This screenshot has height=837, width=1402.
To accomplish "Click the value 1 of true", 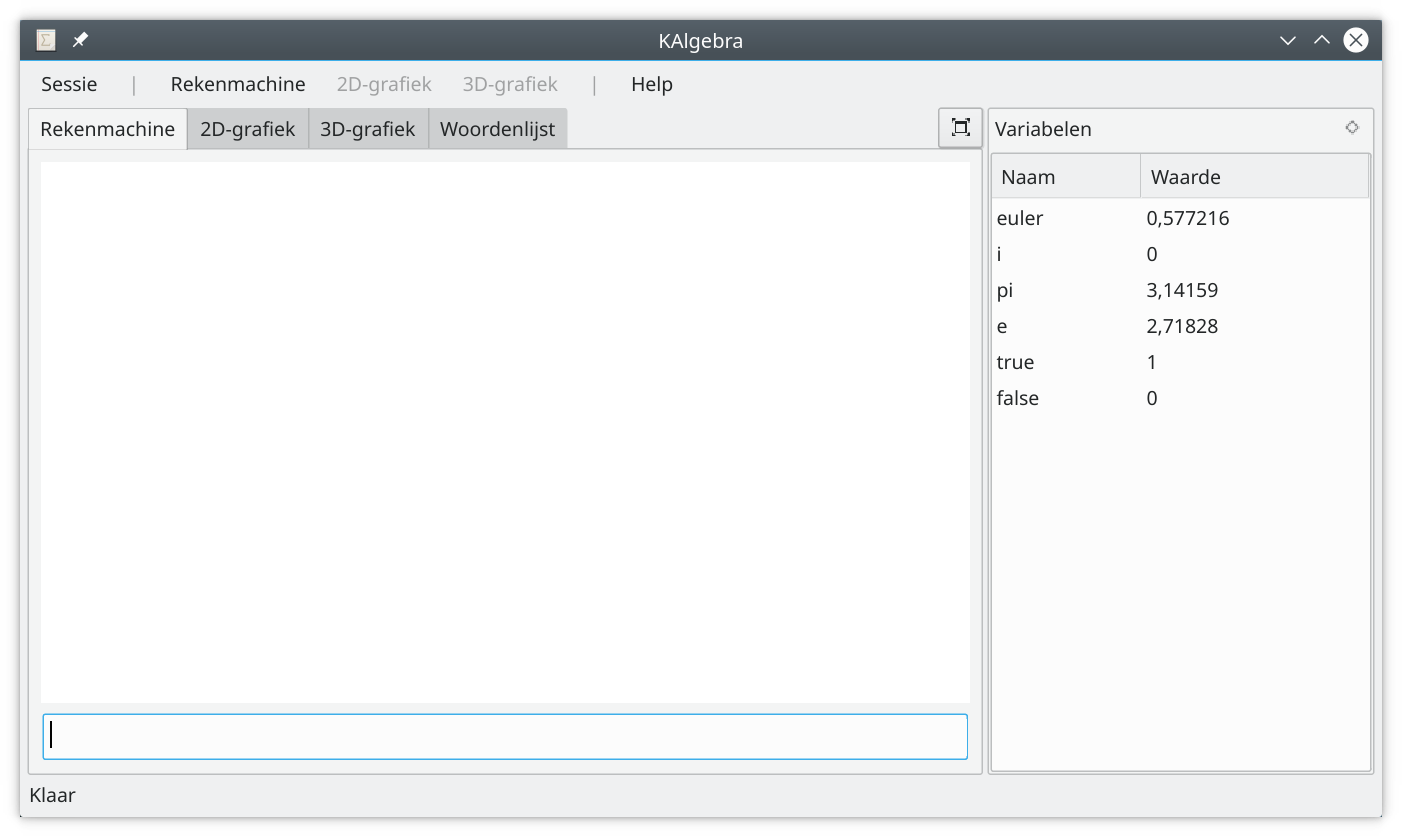I will 1152,362.
